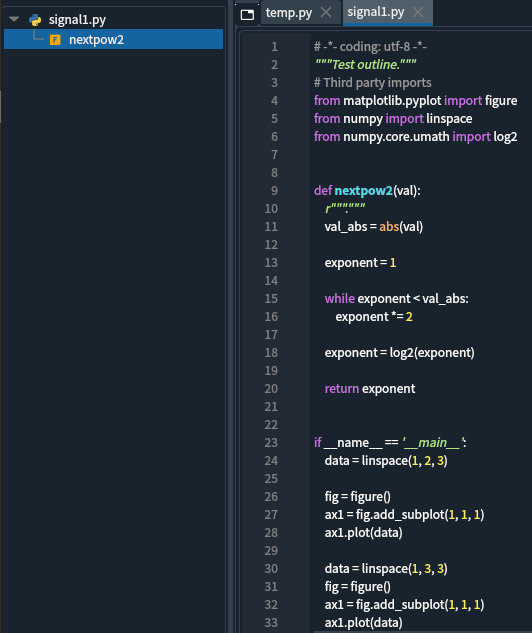The width and height of the screenshot is (532, 633).
Task: Click the exponent = log2(exponent) line
Action: [399, 352]
